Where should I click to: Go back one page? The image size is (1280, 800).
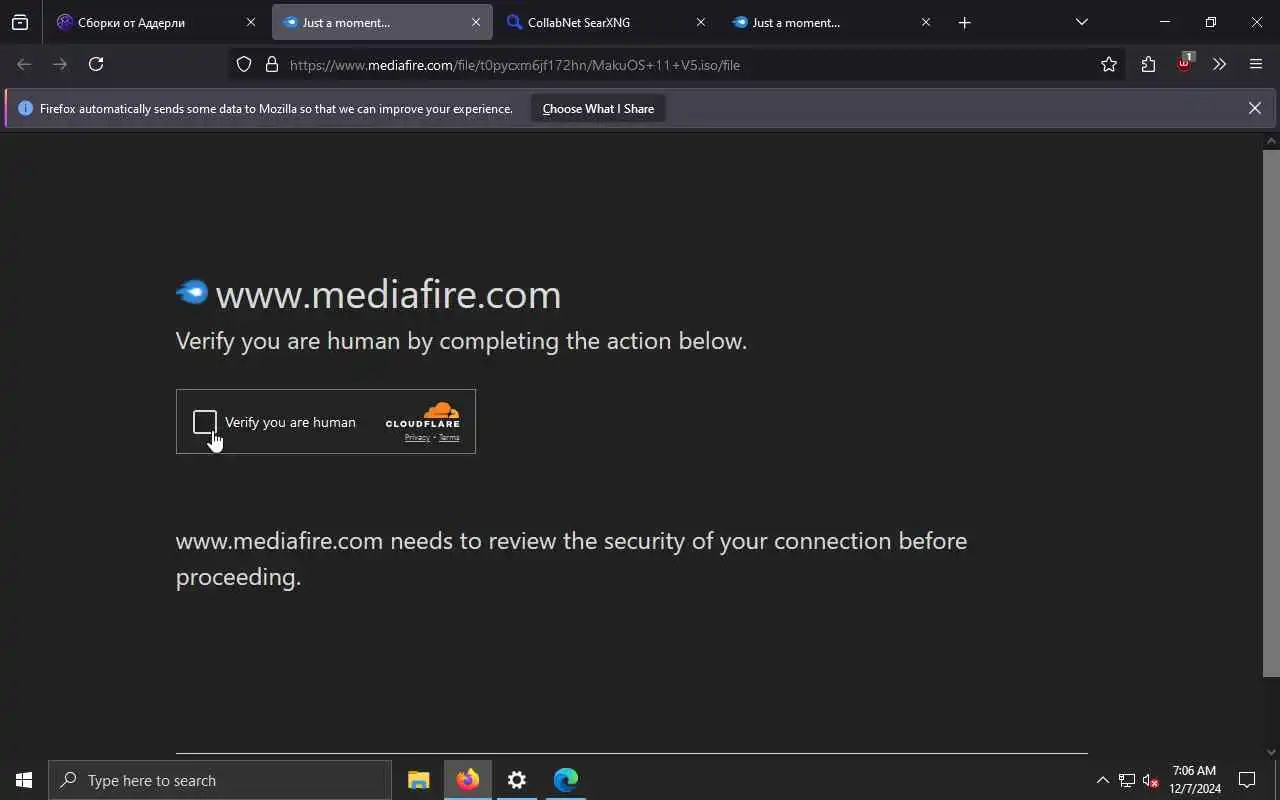pos(24,64)
